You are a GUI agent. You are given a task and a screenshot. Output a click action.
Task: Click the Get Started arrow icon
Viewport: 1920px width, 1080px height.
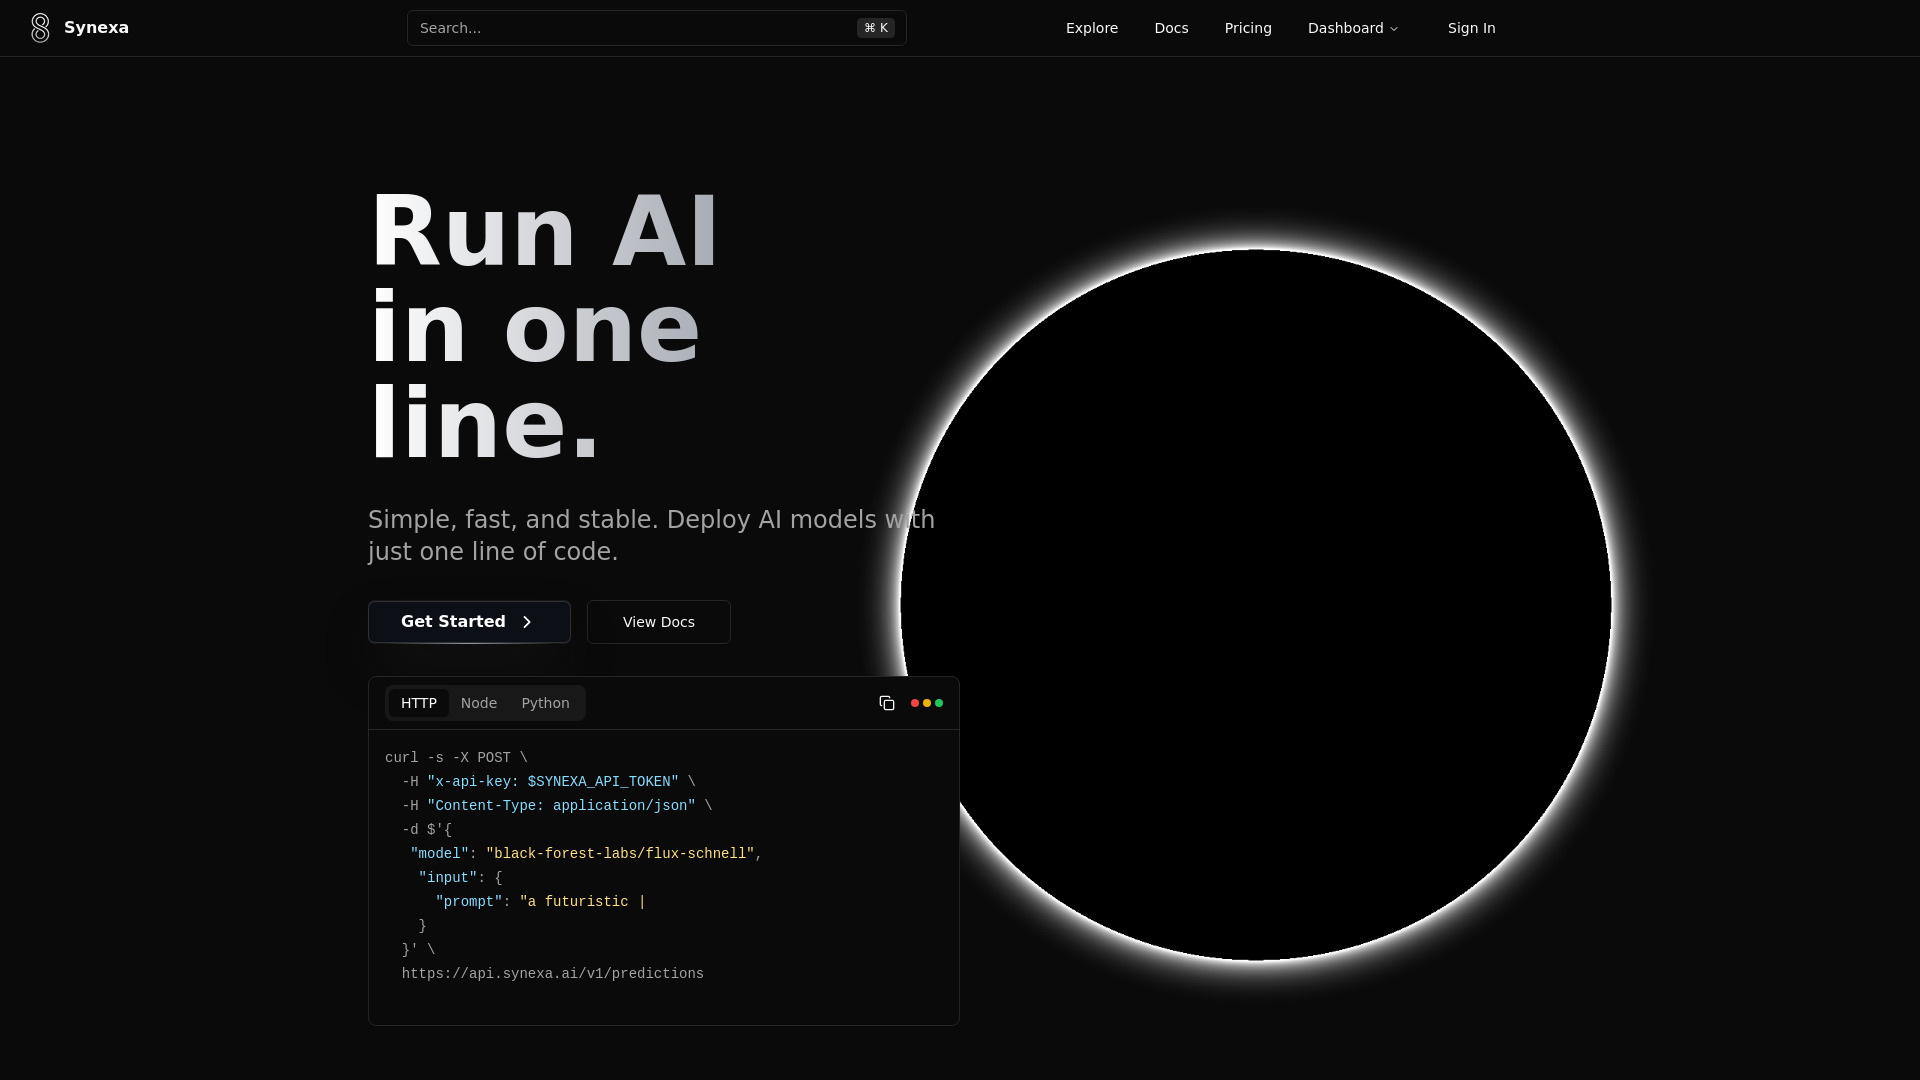[x=527, y=622]
